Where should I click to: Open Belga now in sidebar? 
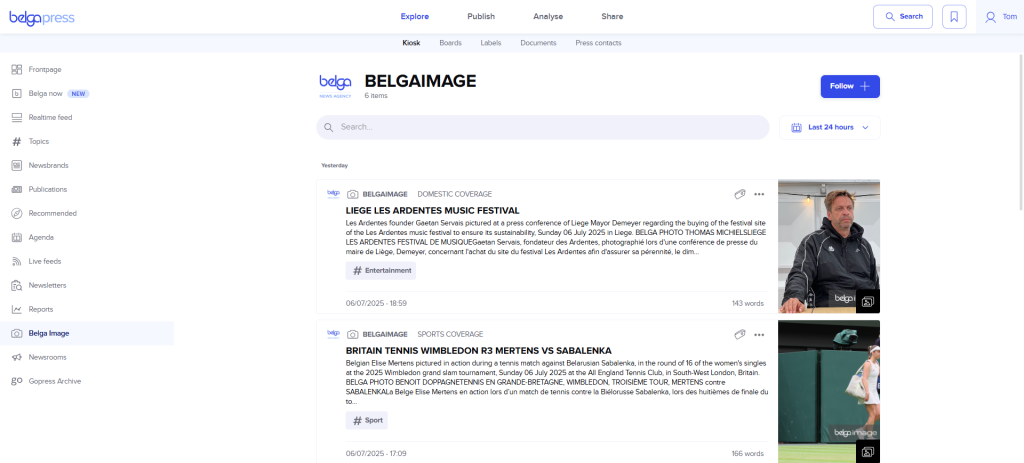click(45, 93)
